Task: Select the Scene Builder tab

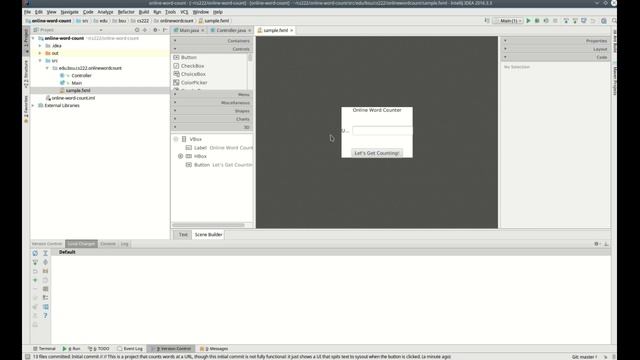Action: click(208, 235)
